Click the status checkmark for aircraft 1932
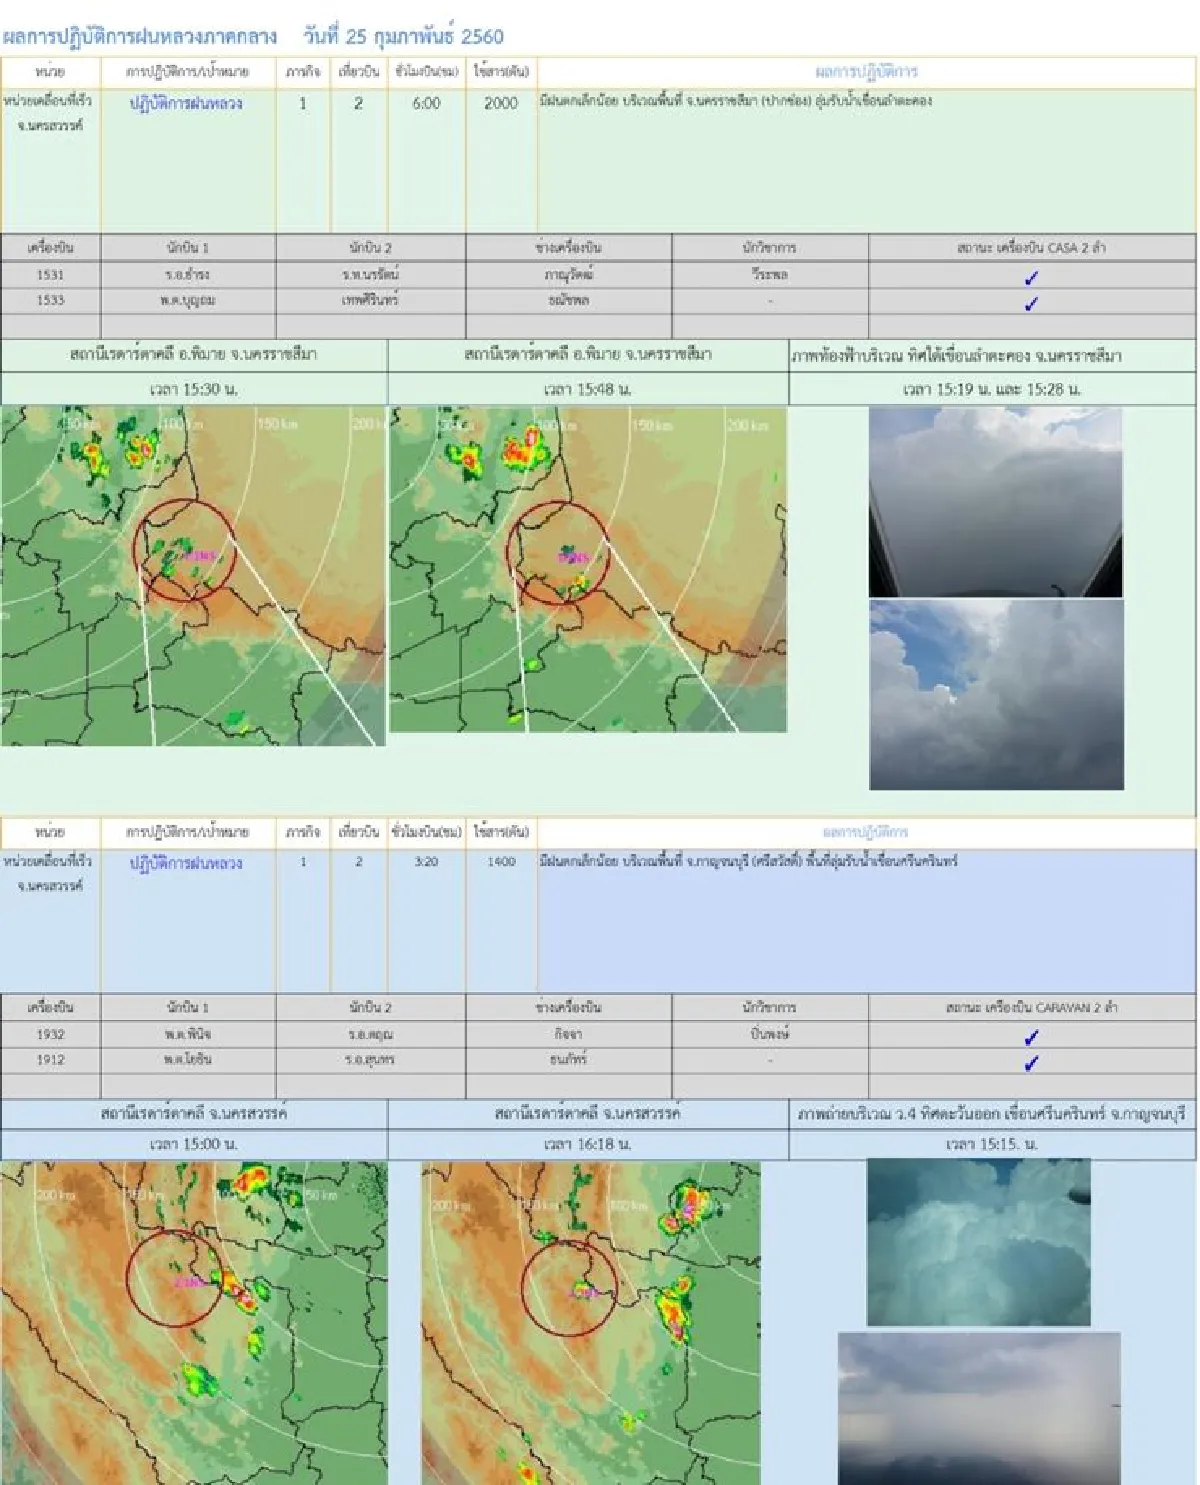This screenshot has height=1485, width=1200. pos(1031,1037)
